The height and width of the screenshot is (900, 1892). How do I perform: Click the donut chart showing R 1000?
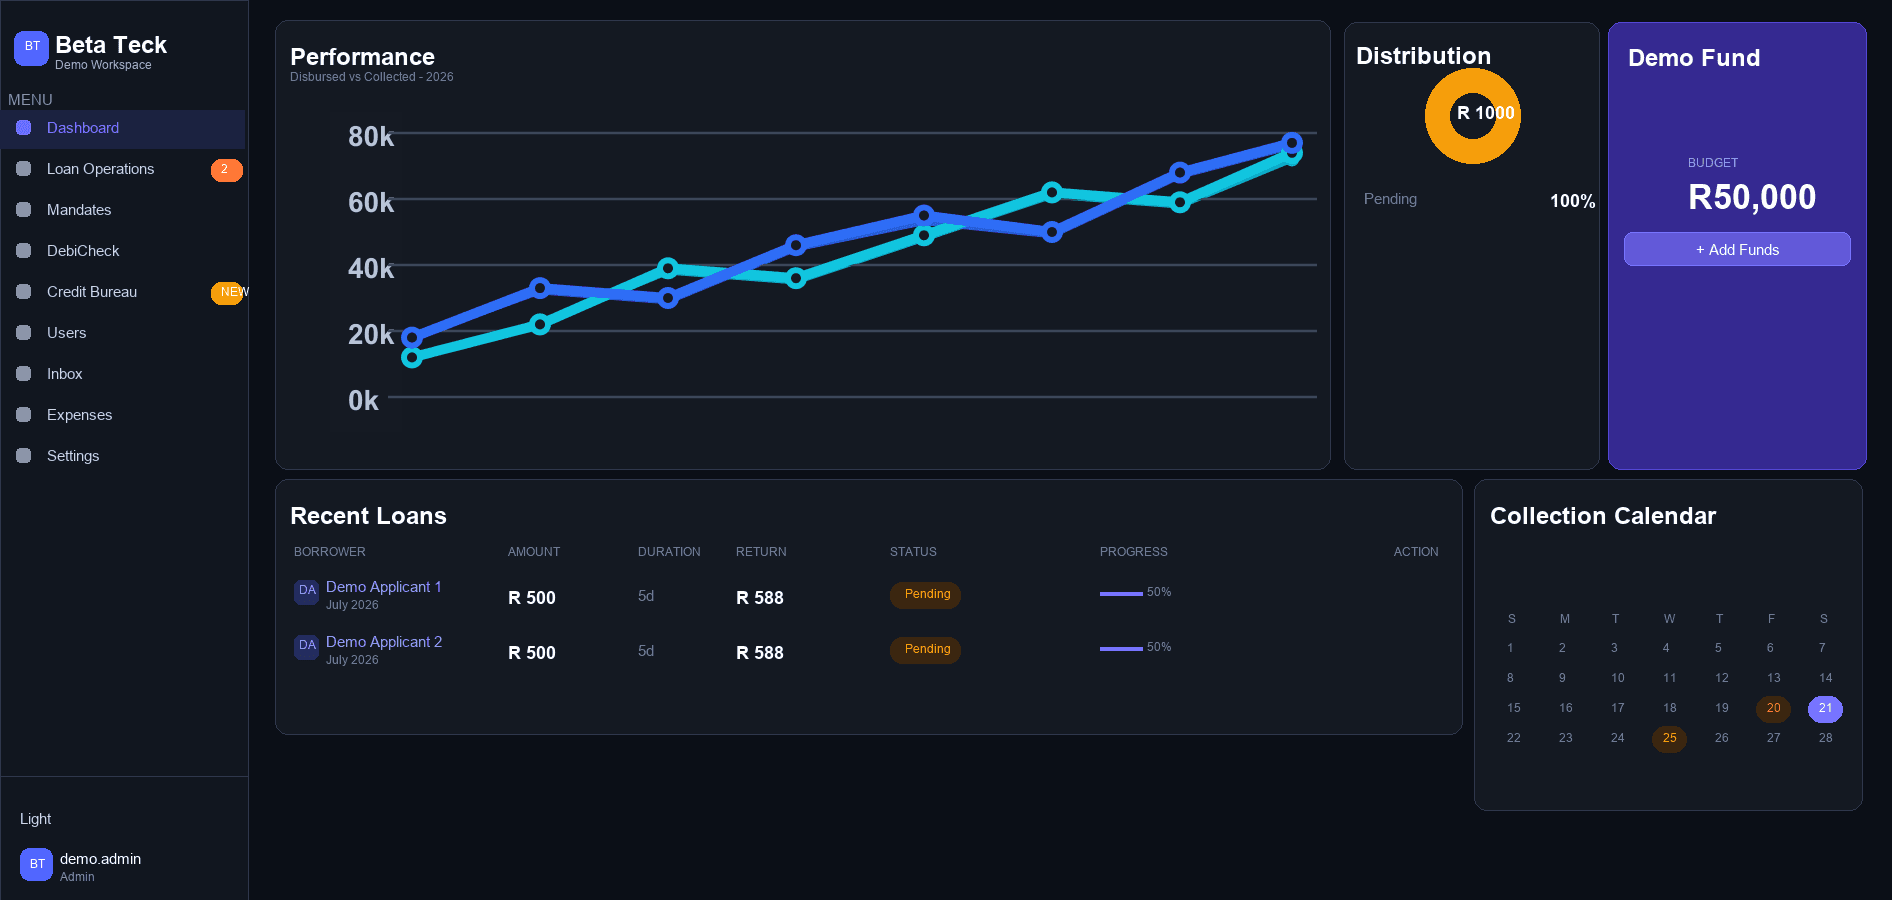(1473, 116)
